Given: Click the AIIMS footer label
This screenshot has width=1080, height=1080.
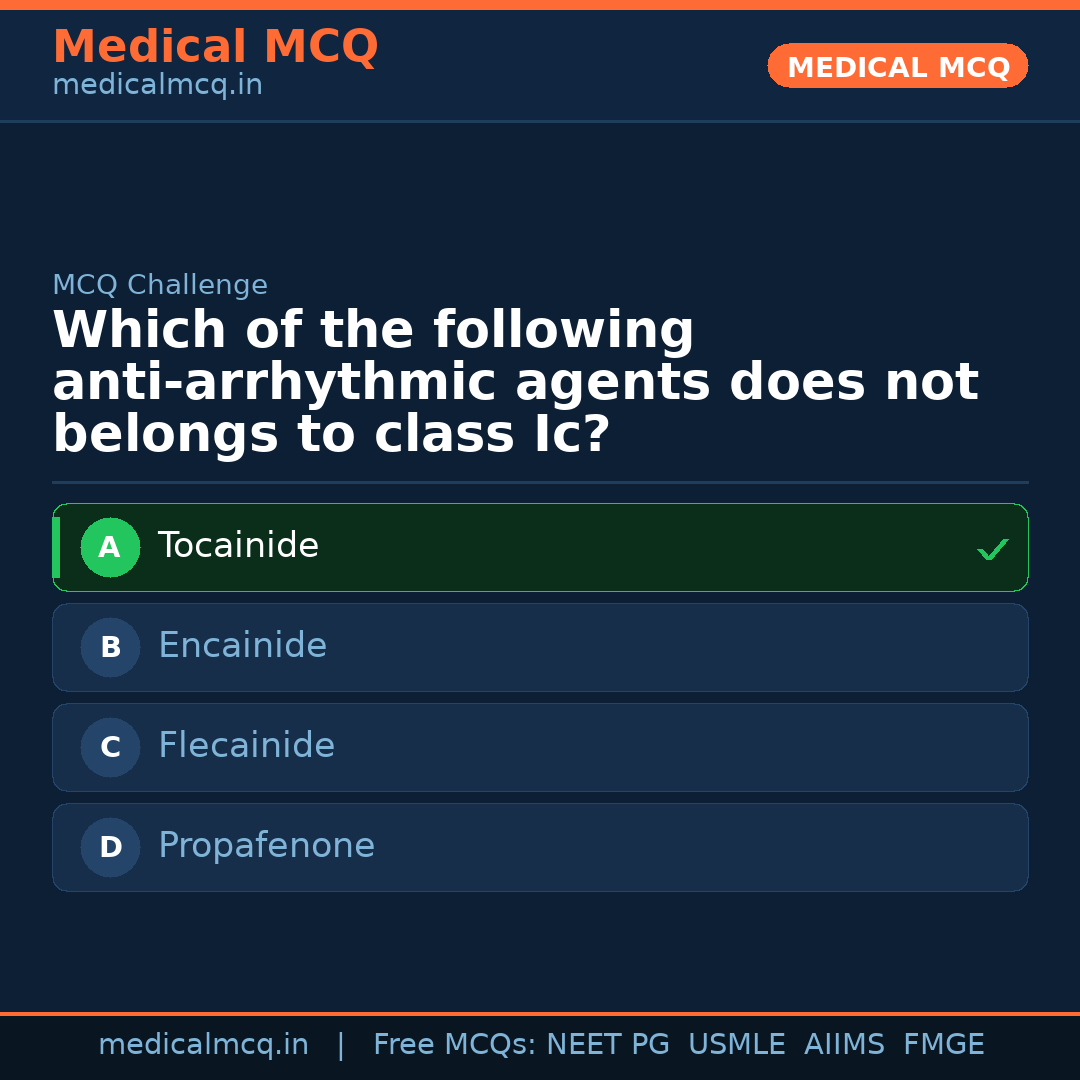Looking at the screenshot, I should 844,1045.
